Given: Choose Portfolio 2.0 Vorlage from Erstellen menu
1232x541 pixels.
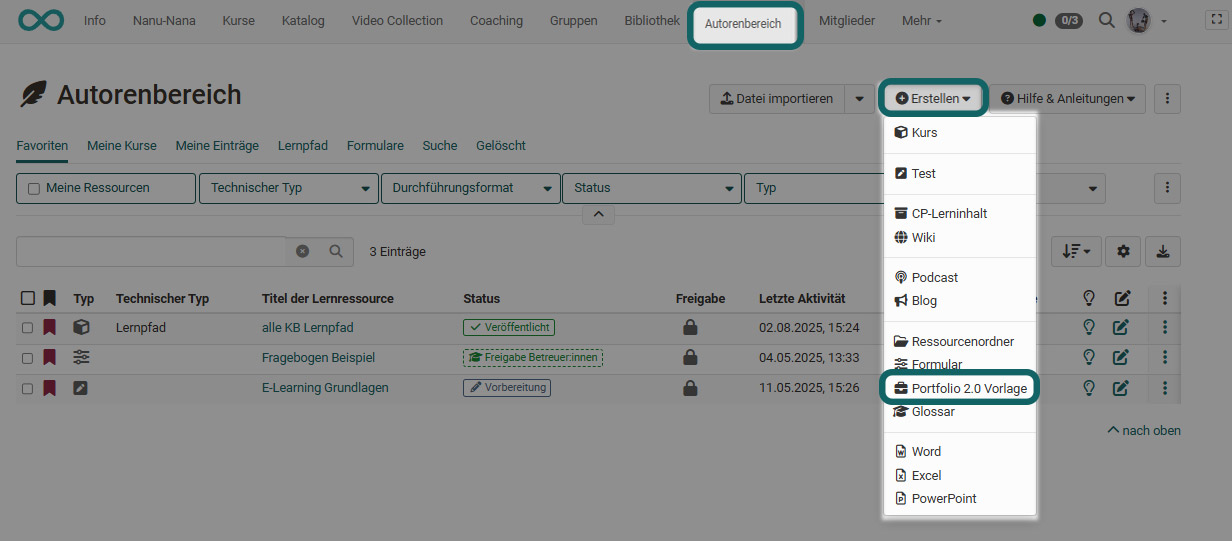Looking at the screenshot, I should [960, 388].
